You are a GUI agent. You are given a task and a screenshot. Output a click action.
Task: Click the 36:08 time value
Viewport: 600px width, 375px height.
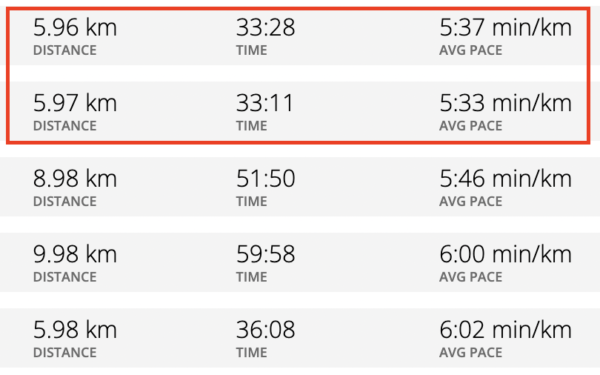tap(266, 330)
